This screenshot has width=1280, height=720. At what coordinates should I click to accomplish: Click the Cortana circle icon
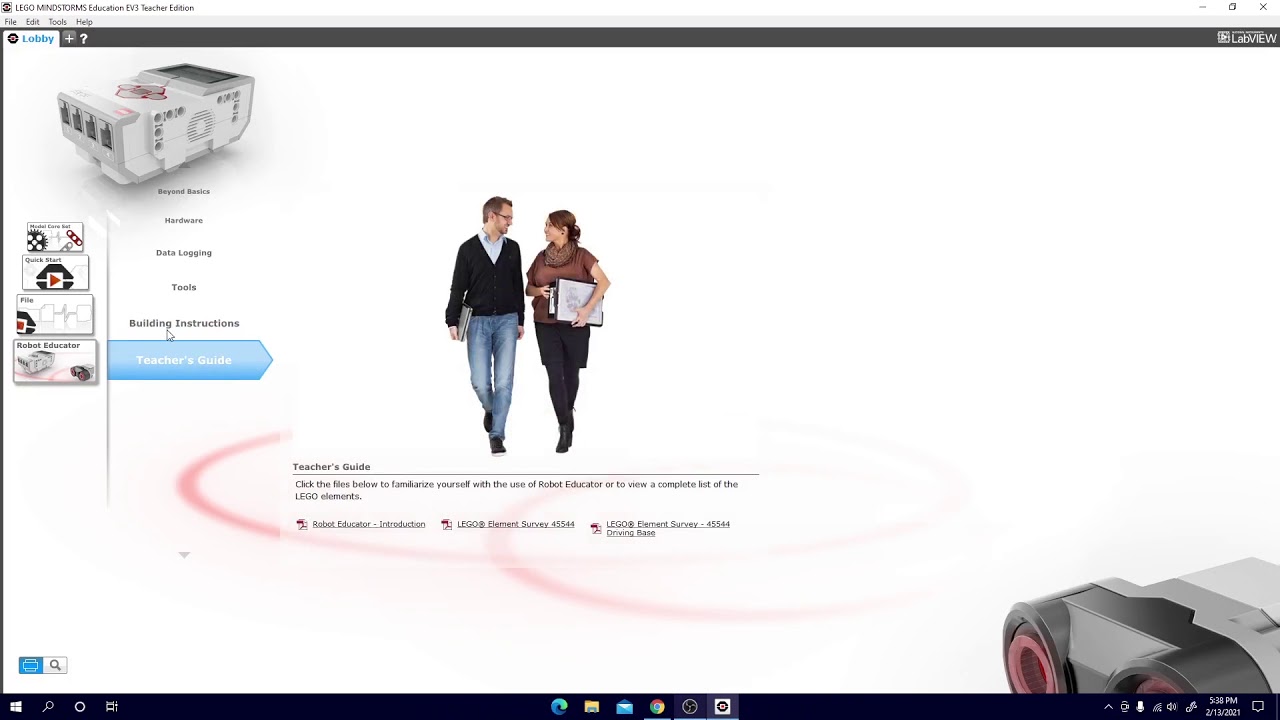[80, 707]
